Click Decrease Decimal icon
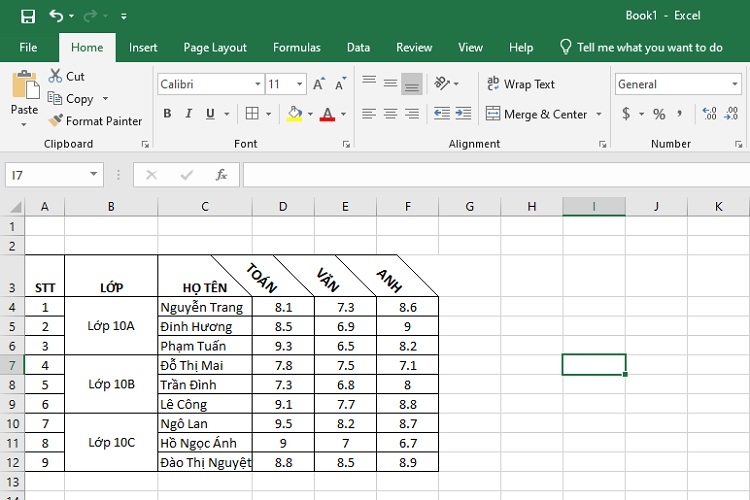The height and width of the screenshot is (500, 750). 732,113
